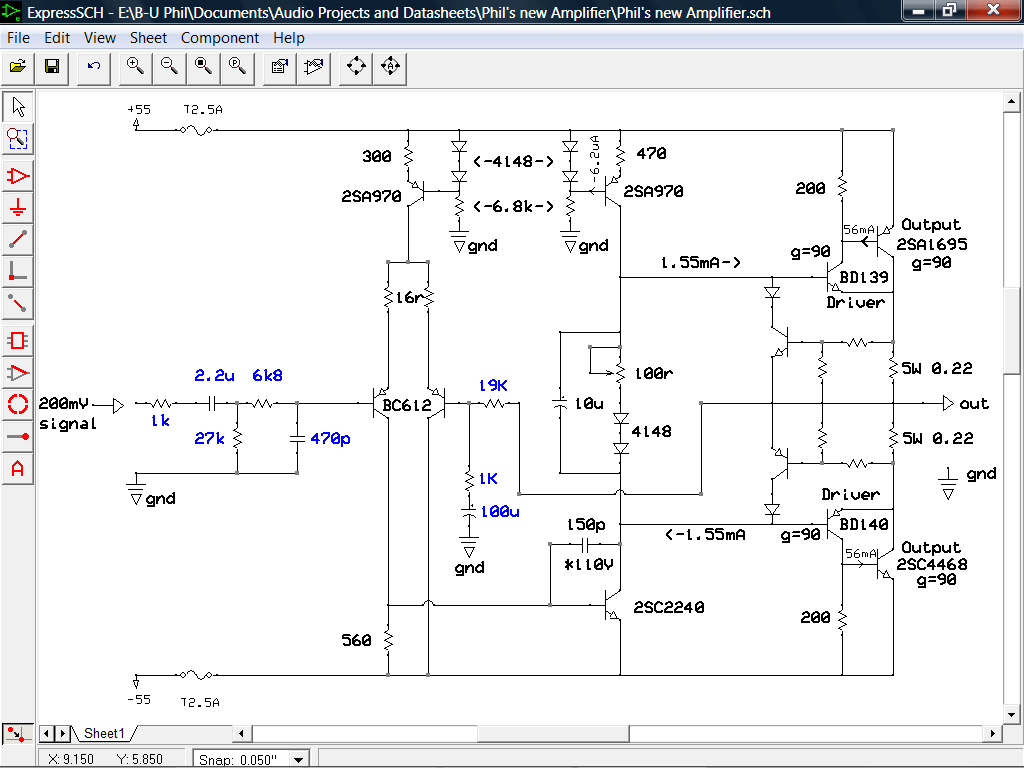This screenshot has height=768, width=1024.
Task: Click horizontal scrollbar left arrow
Action: (x=242, y=733)
